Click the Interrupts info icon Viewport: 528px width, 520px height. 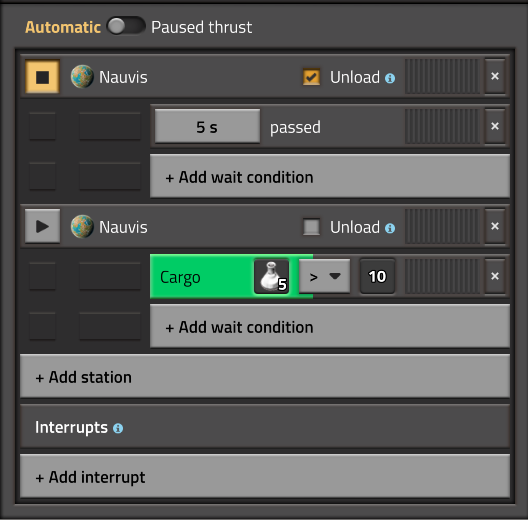(x=118, y=428)
